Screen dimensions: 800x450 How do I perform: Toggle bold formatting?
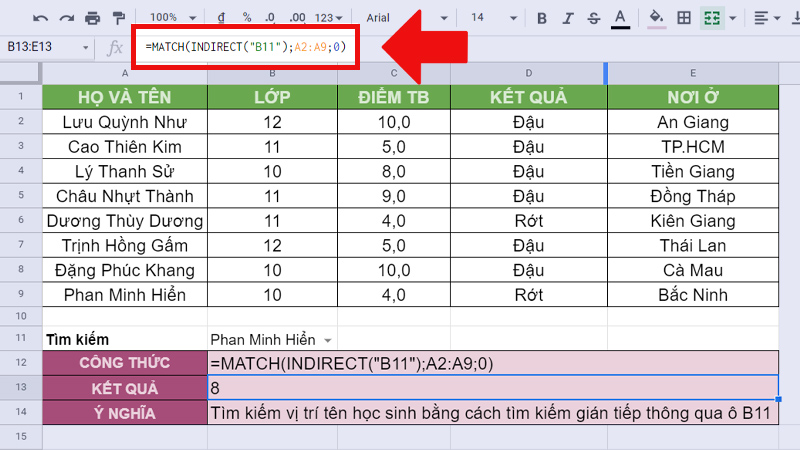(x=542, y=18)
